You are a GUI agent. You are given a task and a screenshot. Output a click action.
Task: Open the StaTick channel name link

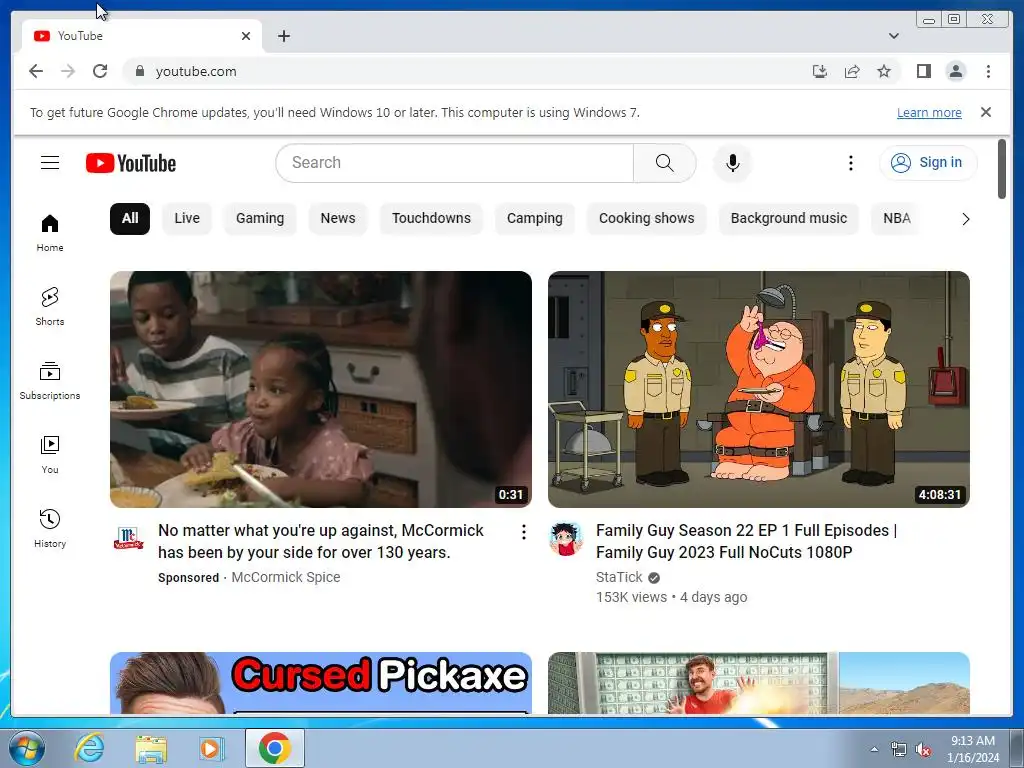619,577
